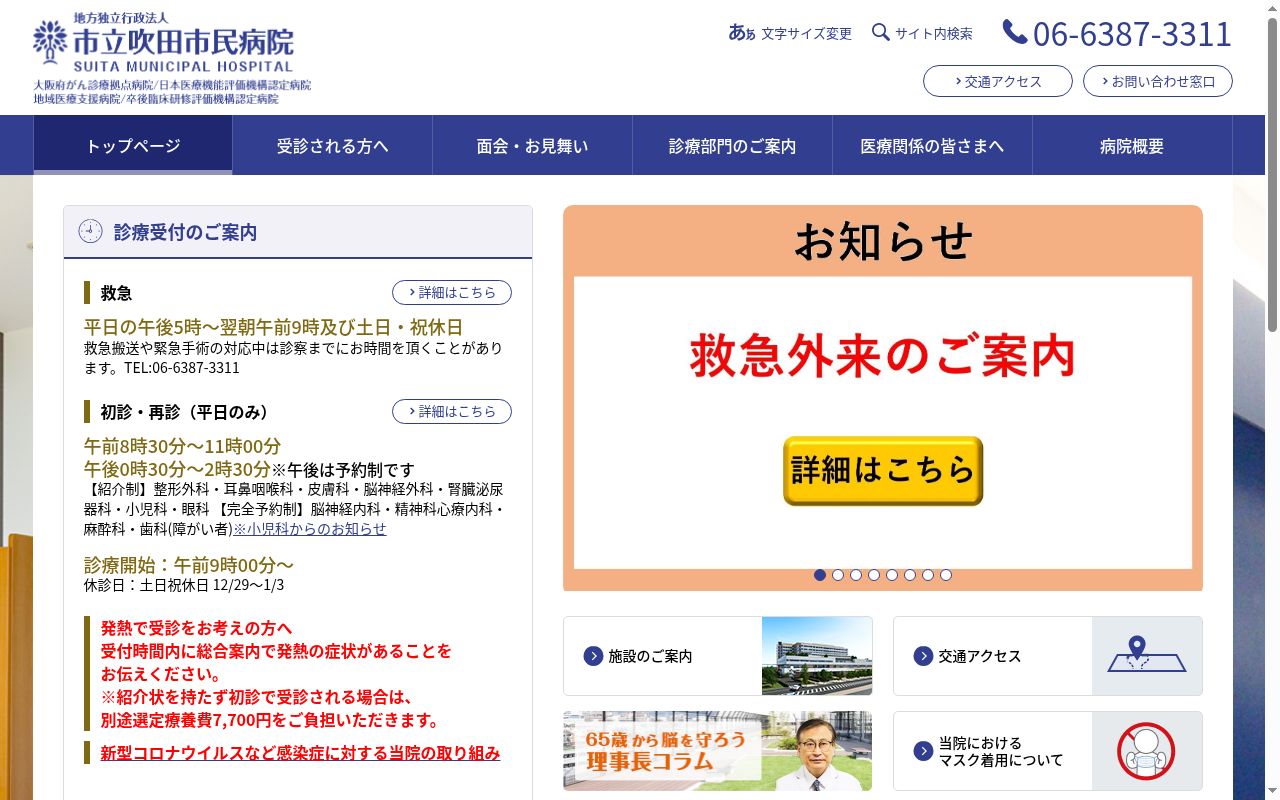The height and width of the screenshot is (800, 1280).
Task: Open site search magnifier icon
Action: pyautogui.click(x=880, y=32)
